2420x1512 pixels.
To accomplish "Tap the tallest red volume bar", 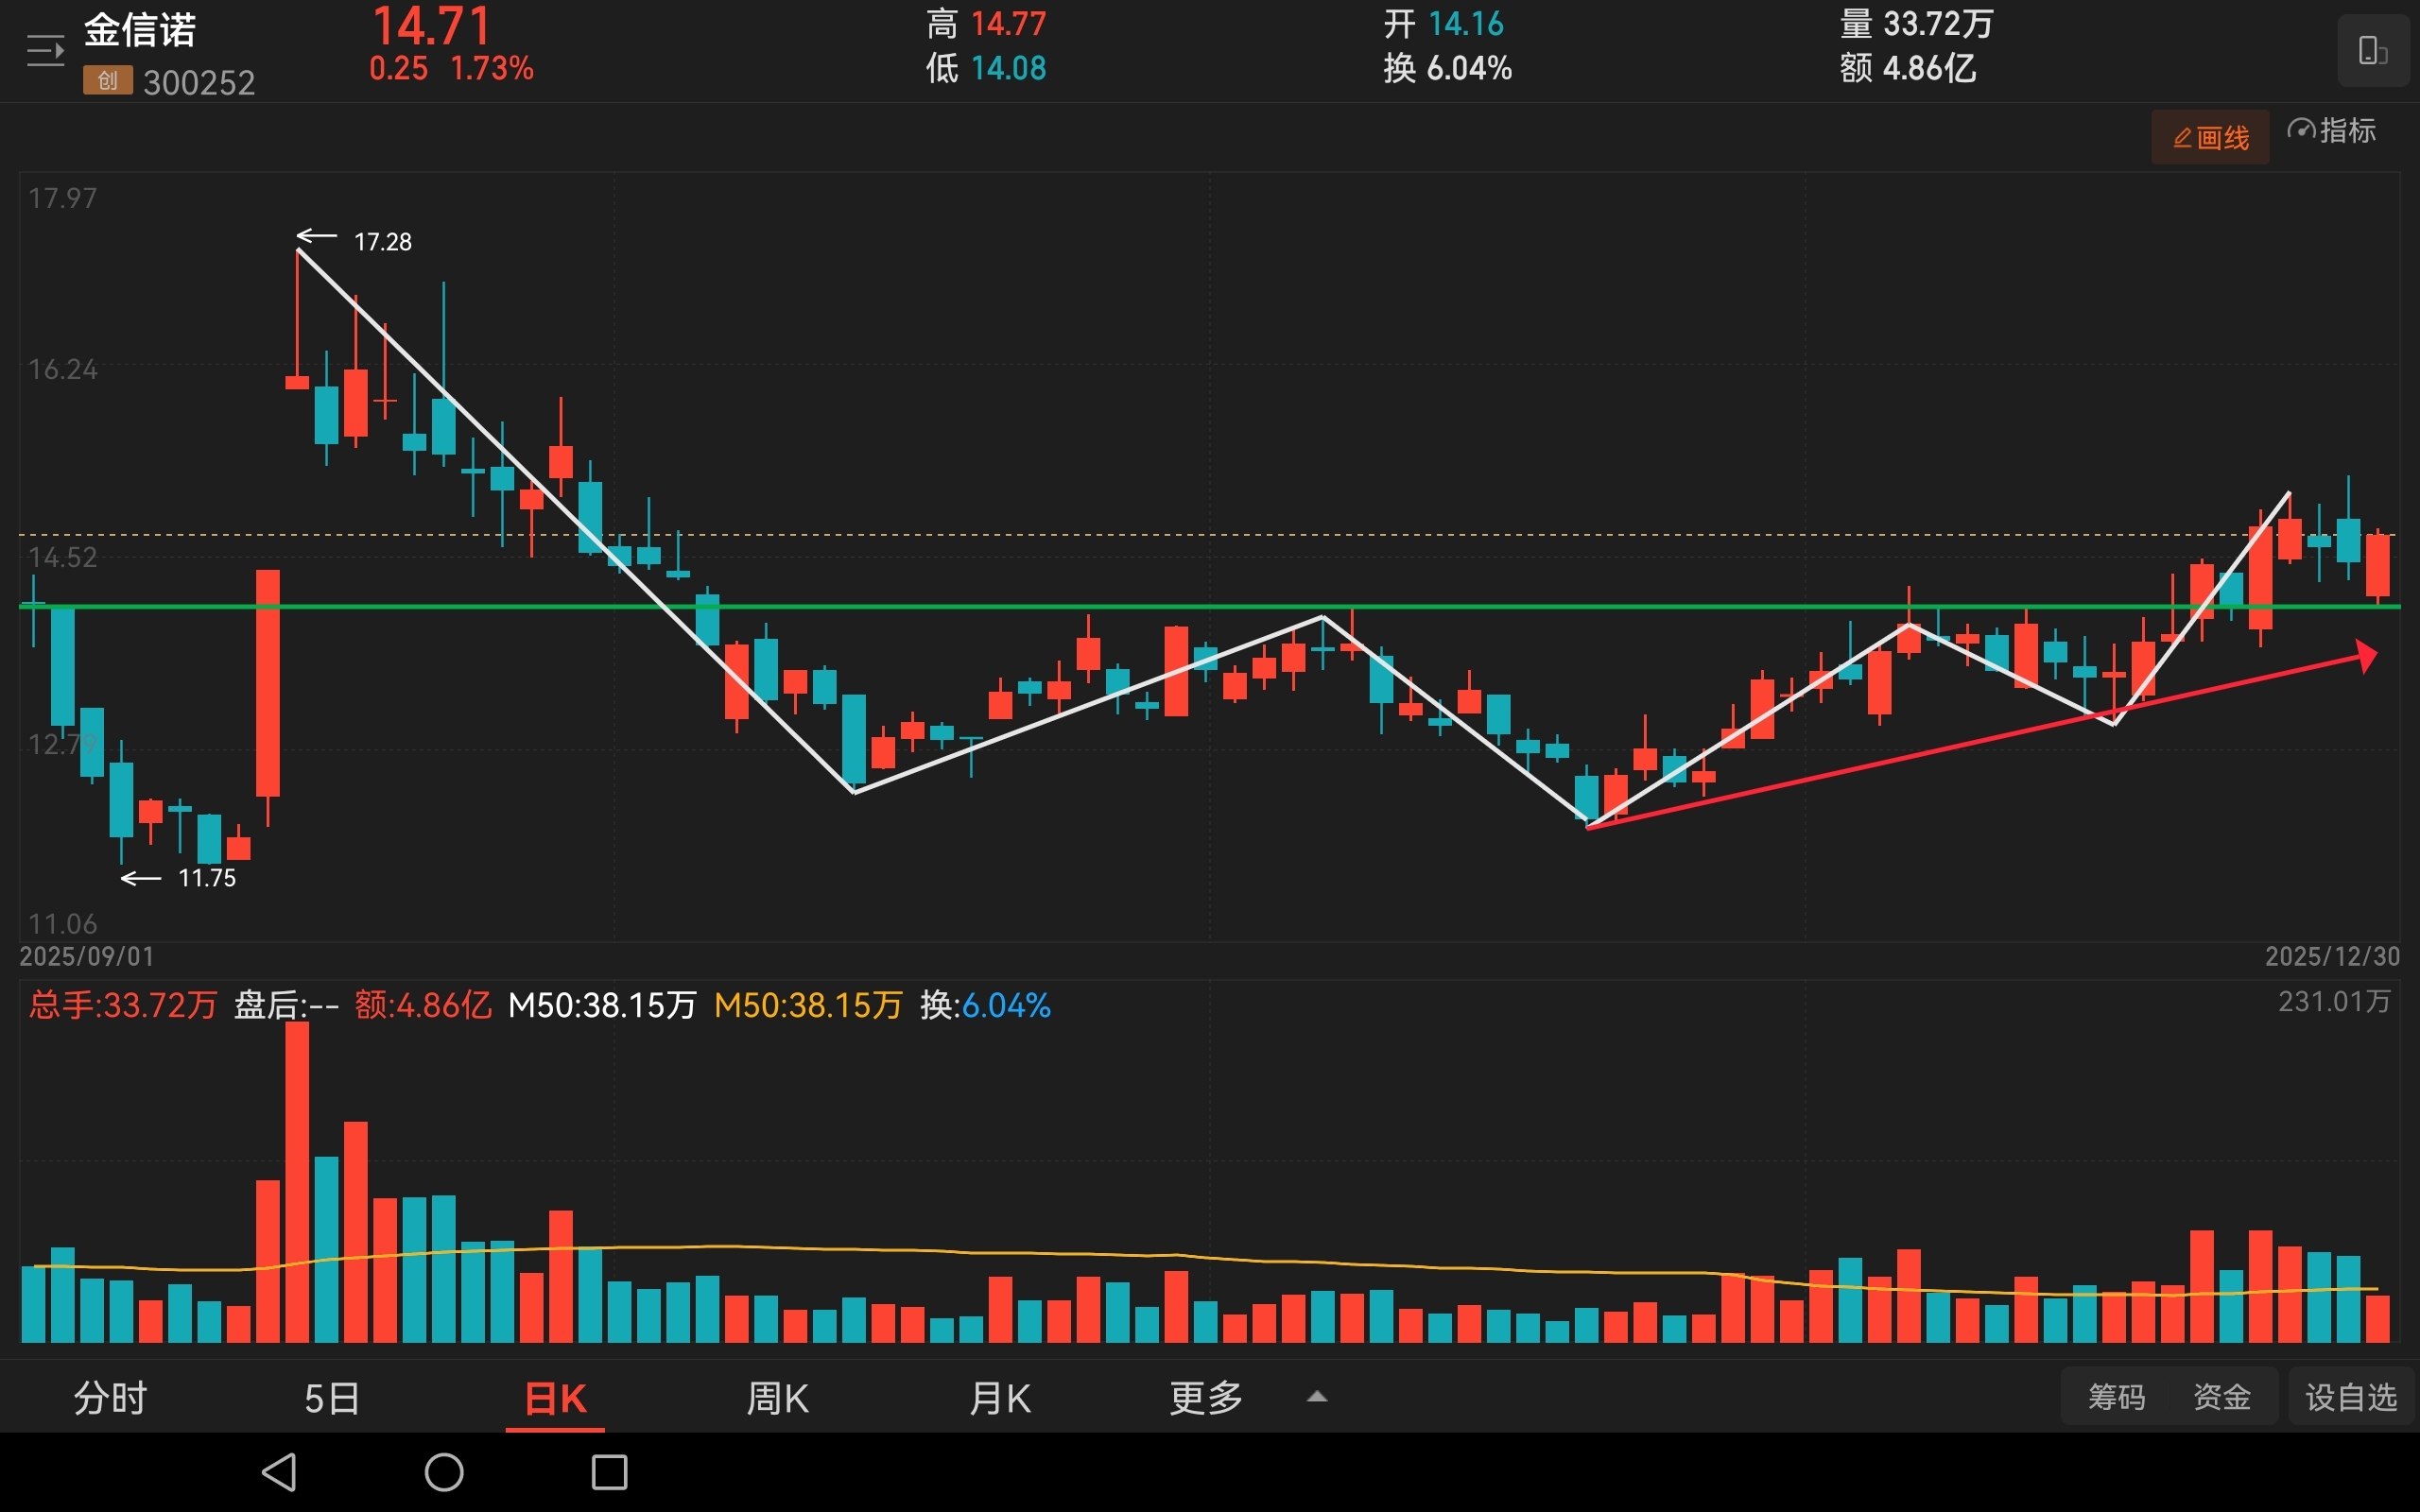I will pyautogui.click(x=297, y=1180).
